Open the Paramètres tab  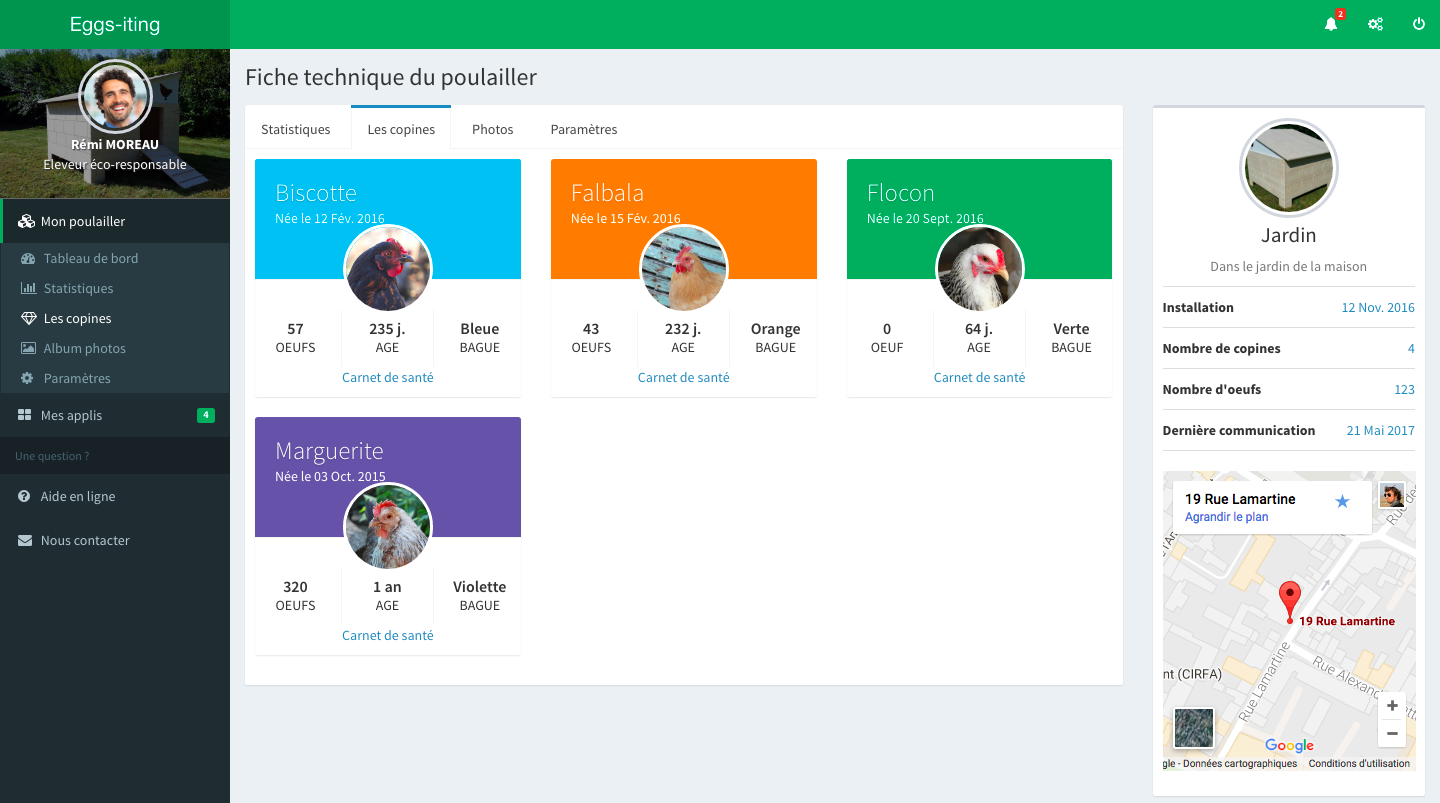(584, 129)
